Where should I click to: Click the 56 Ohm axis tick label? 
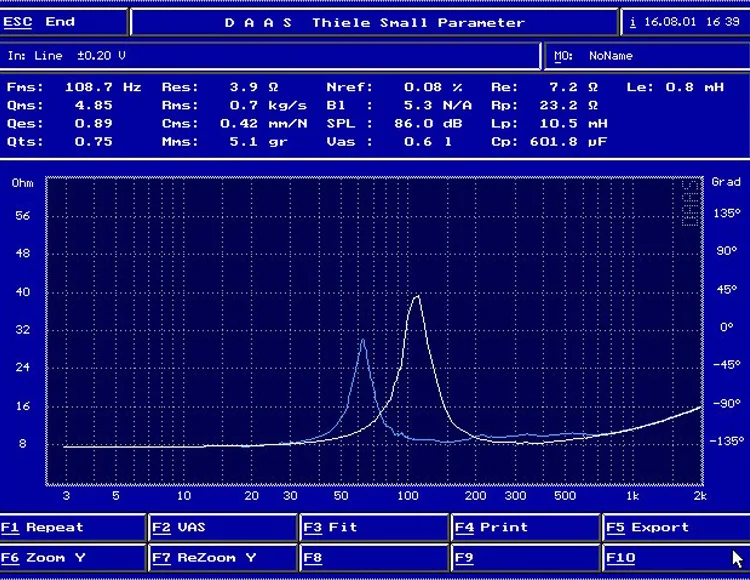22,216
